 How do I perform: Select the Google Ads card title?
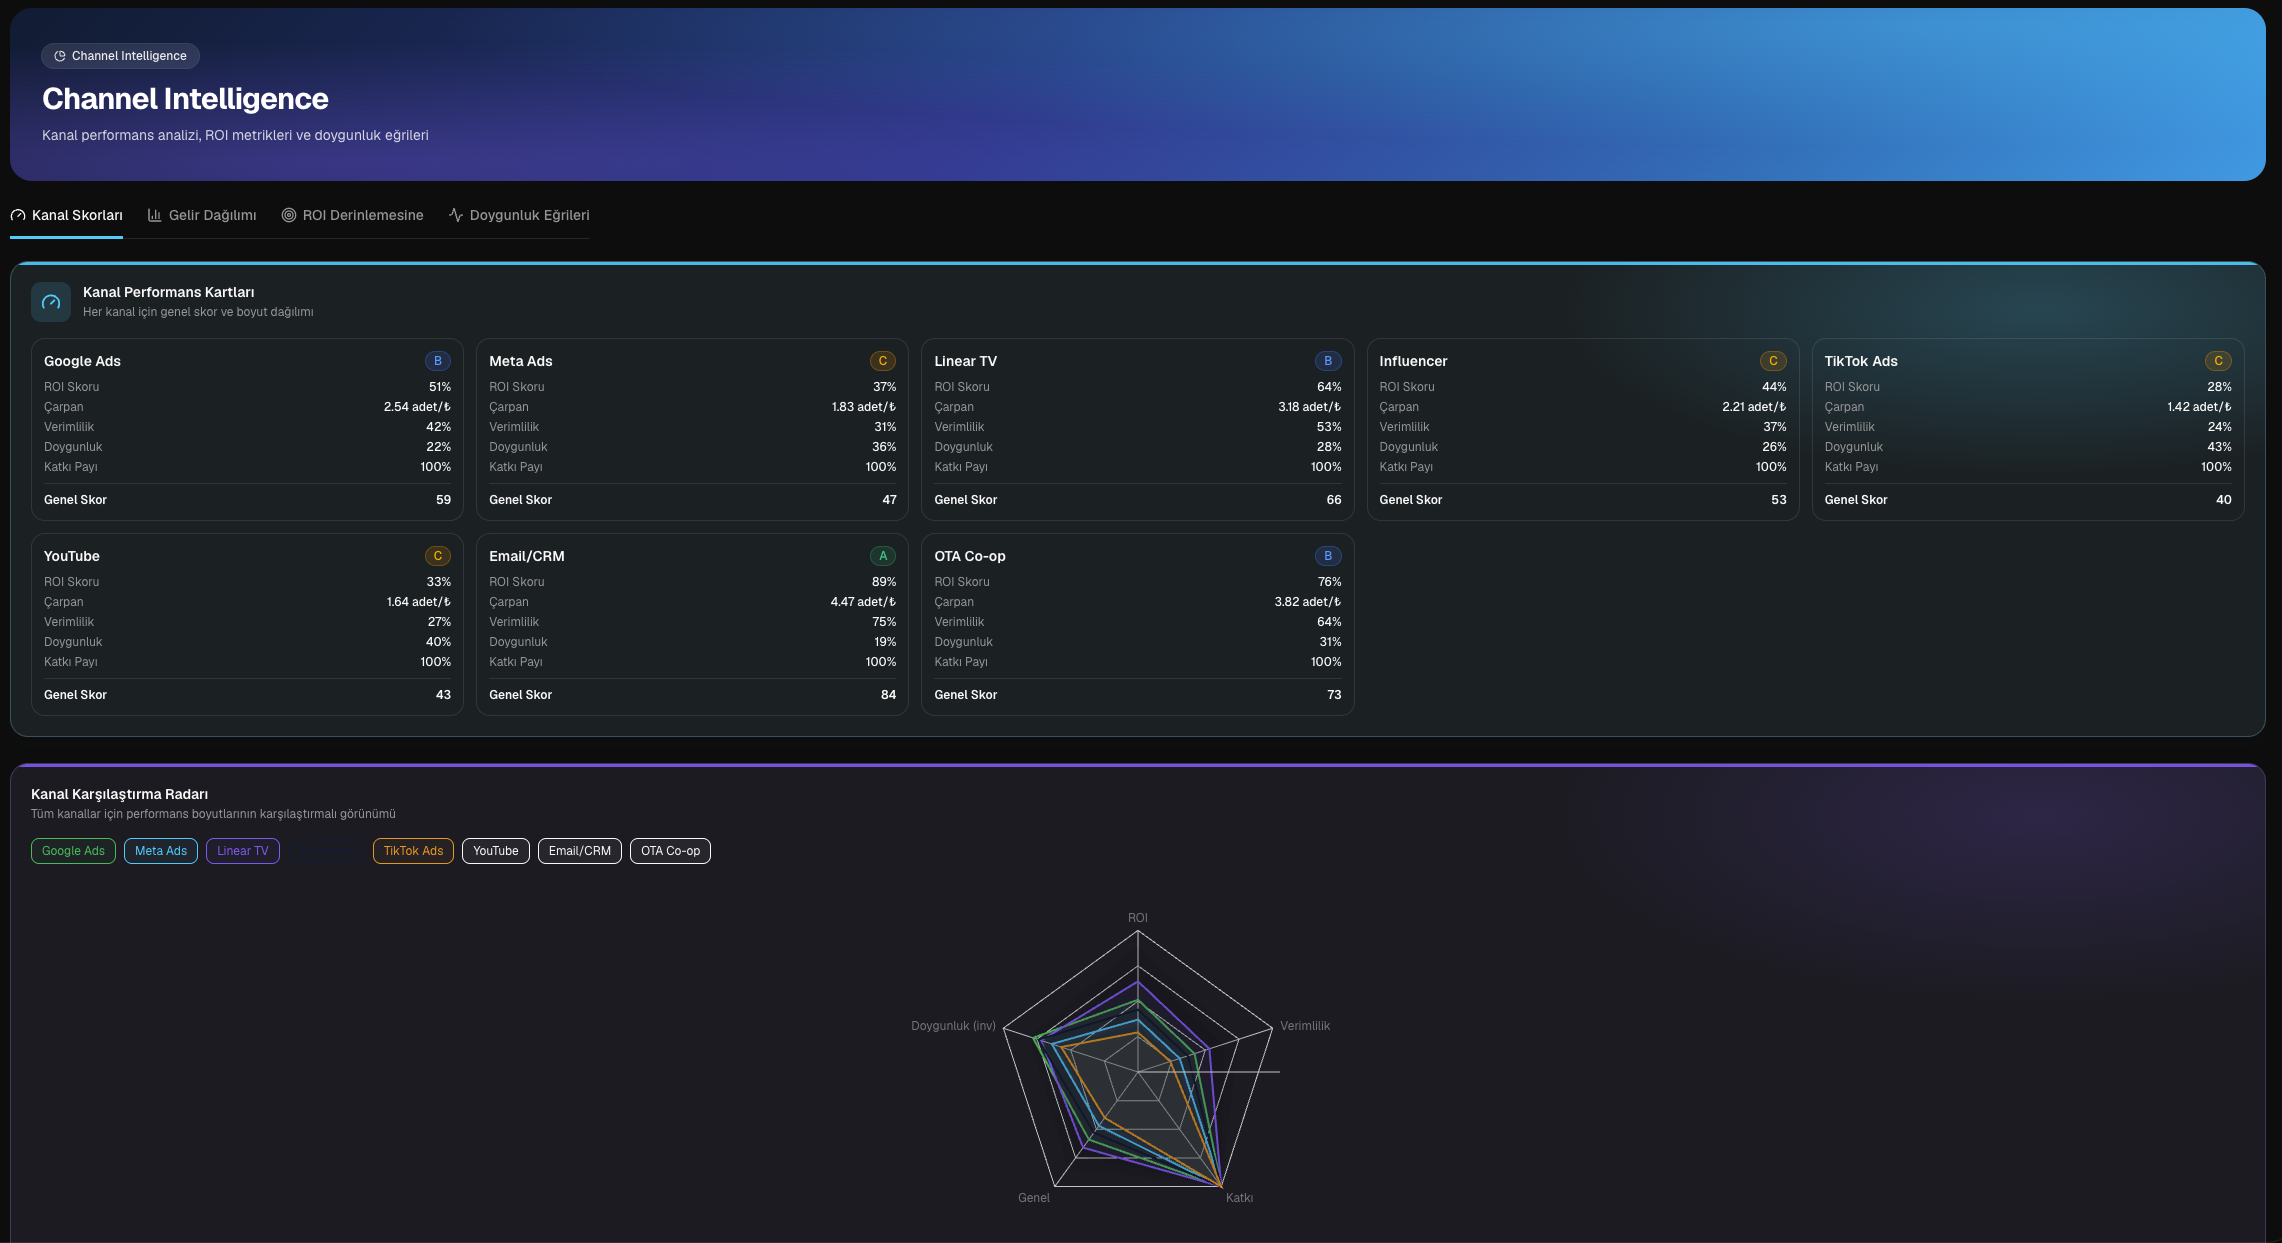[82, 361]
